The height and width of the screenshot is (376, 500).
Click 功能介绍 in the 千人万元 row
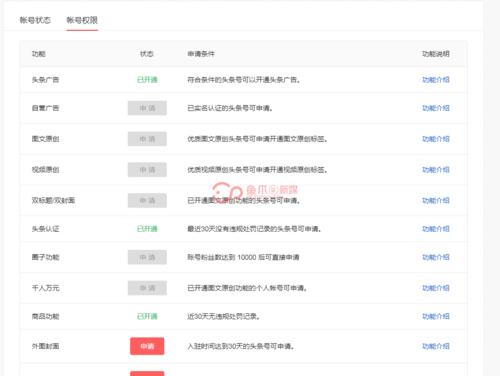pos(436,288)
